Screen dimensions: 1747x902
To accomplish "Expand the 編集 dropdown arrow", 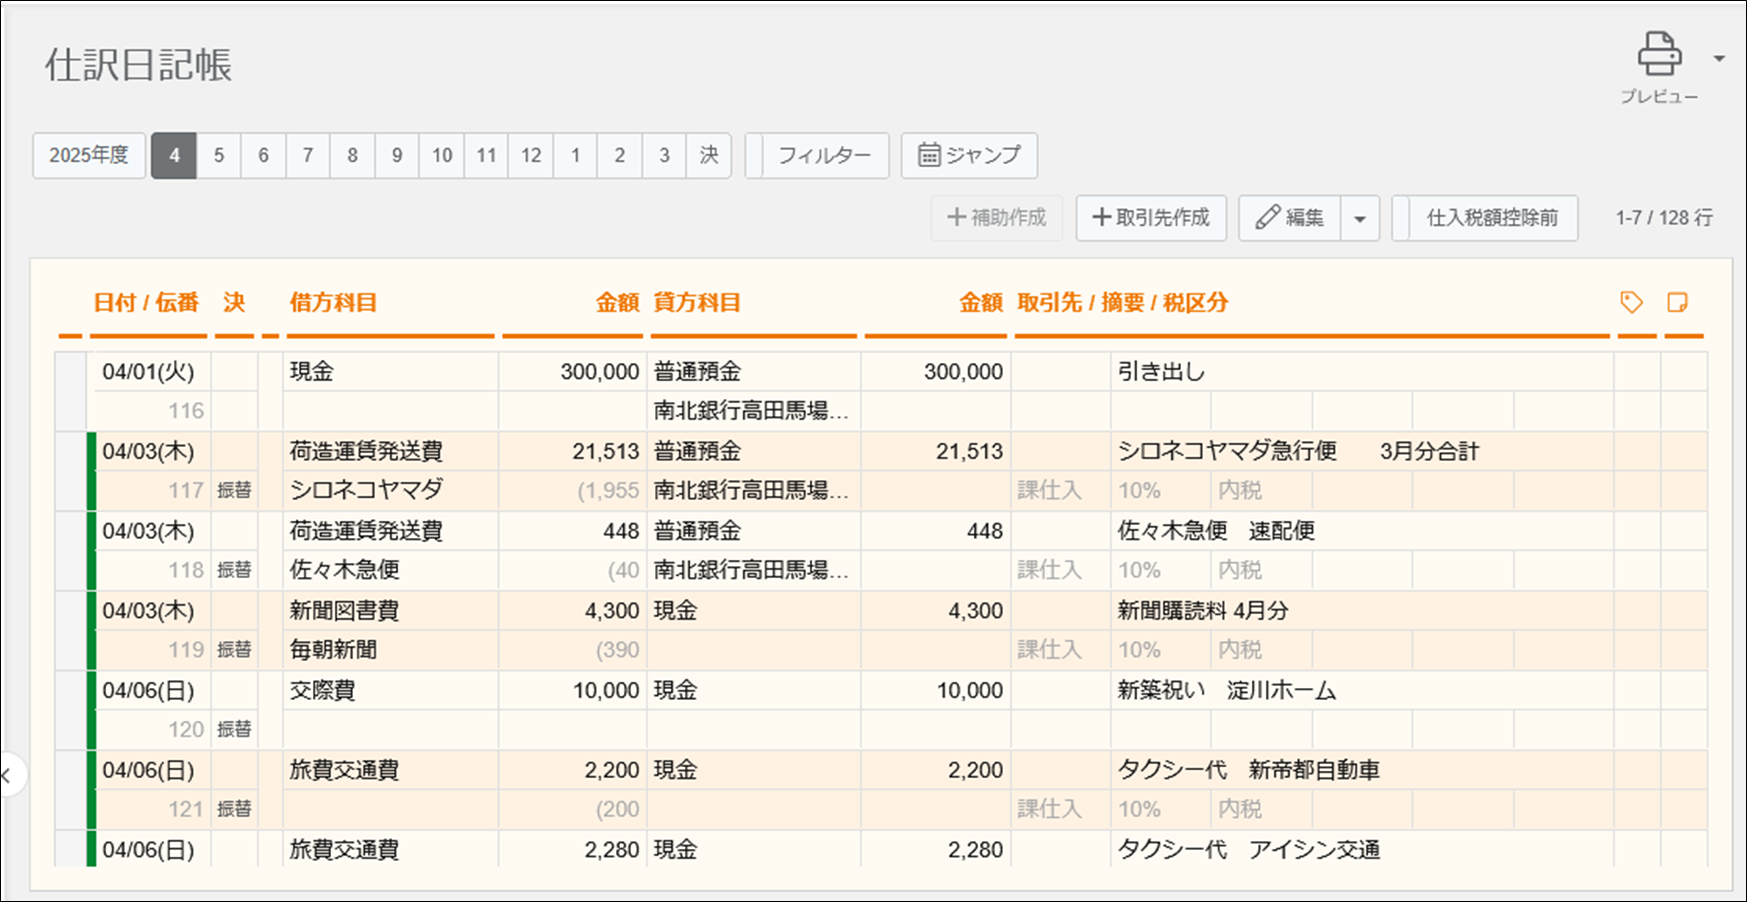I will [1360, 218].
